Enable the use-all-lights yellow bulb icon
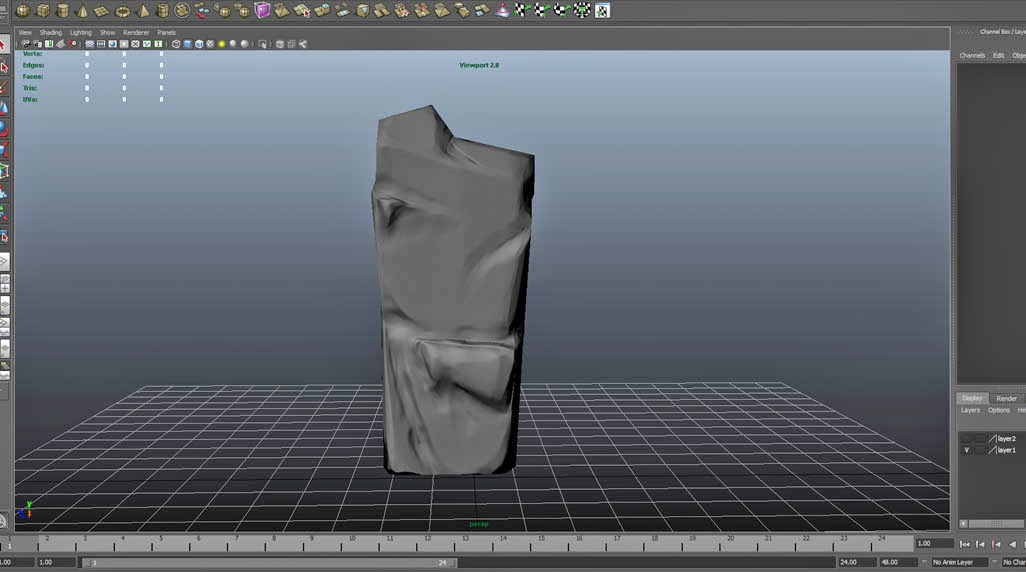The height and width of the screenshot is (572, 1026). pyautogui.click(x=221, y=44)
